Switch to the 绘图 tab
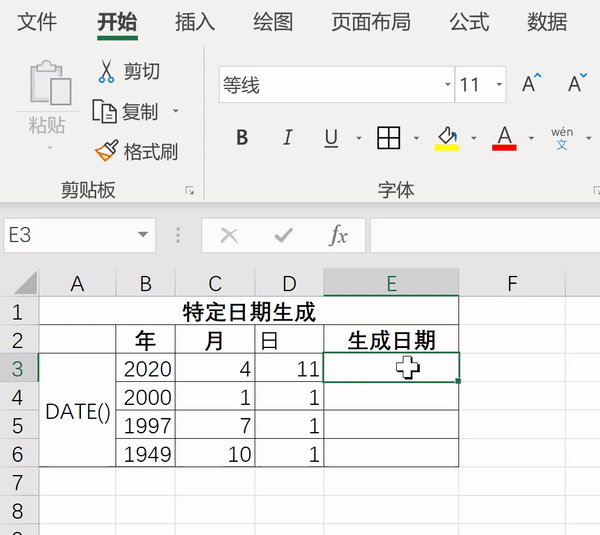The width and height of the screenshot is (600, 535). [273, 21]
